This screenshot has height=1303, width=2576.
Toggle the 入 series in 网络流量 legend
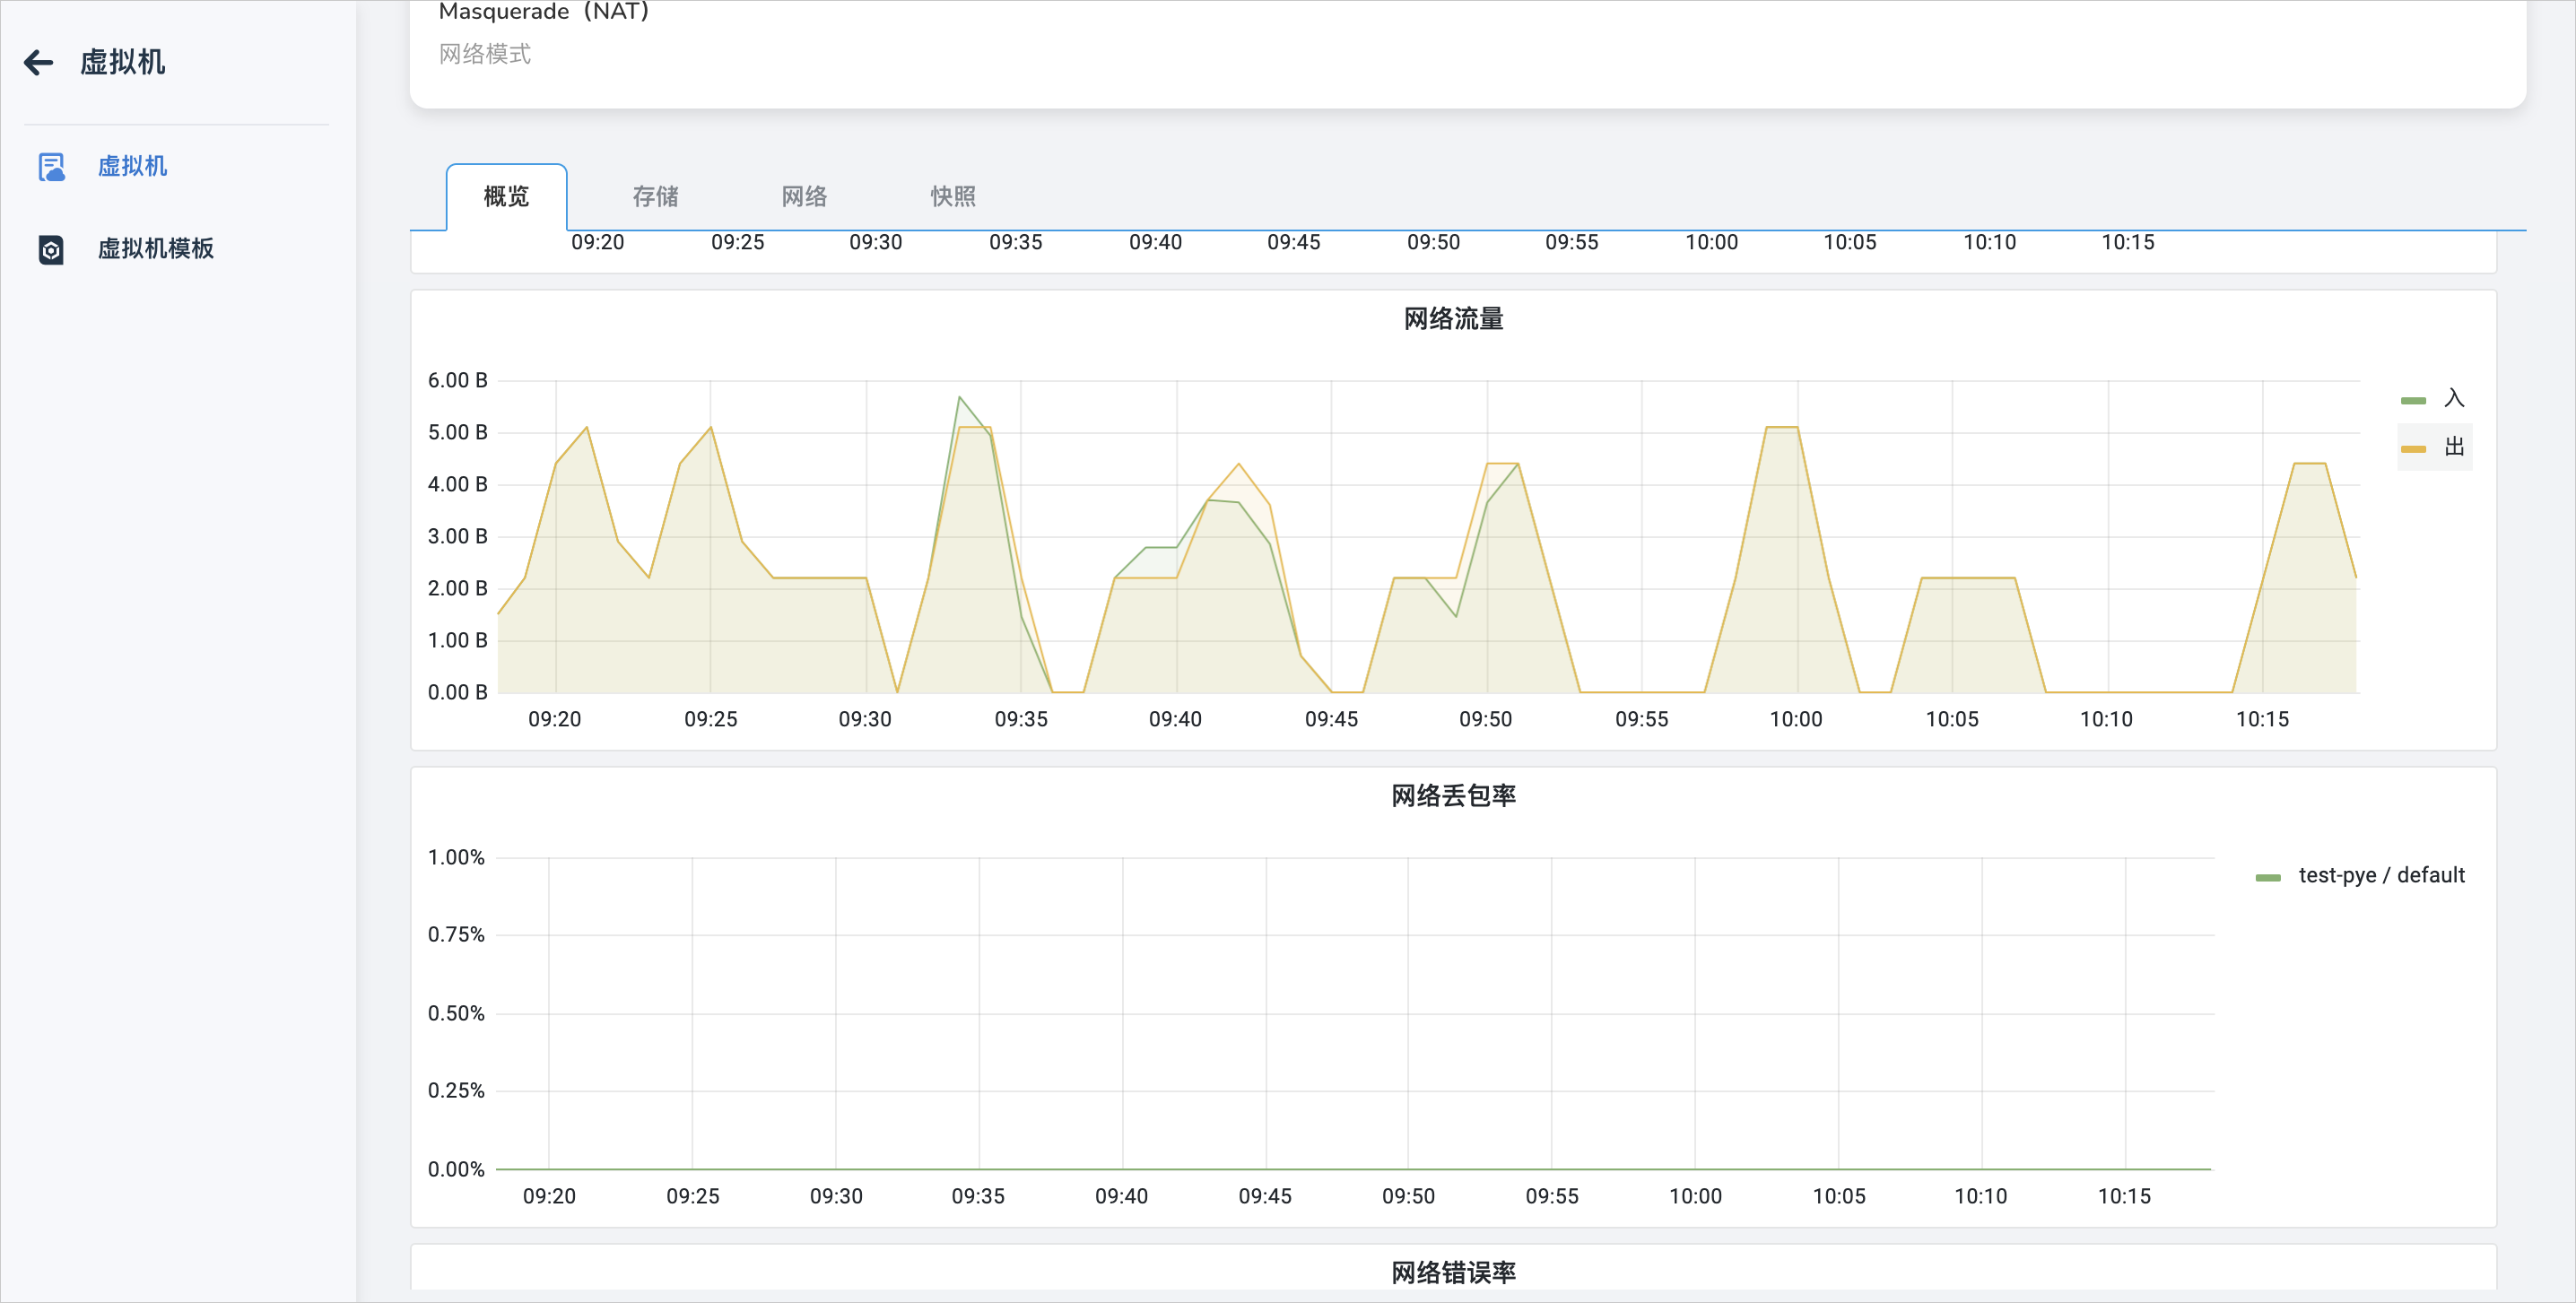[2434, 399]
